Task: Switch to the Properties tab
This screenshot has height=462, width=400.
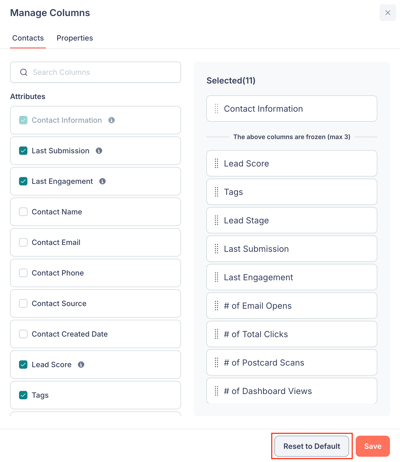Action: 75,38
